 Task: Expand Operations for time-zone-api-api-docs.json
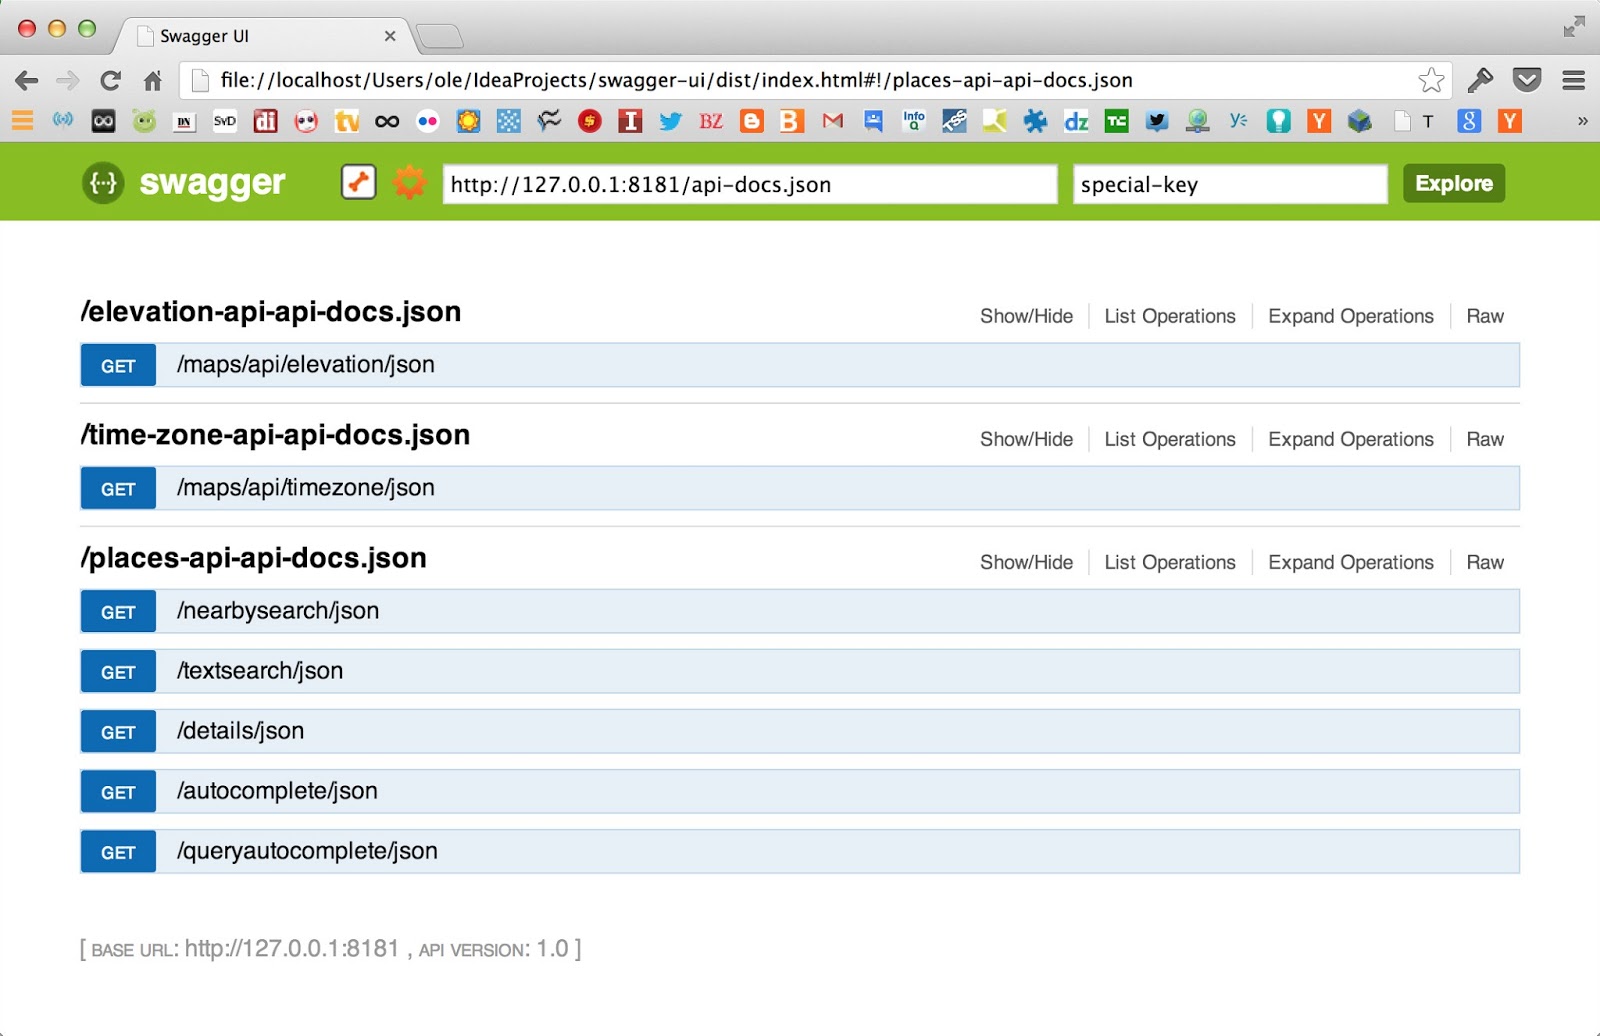1351,439
